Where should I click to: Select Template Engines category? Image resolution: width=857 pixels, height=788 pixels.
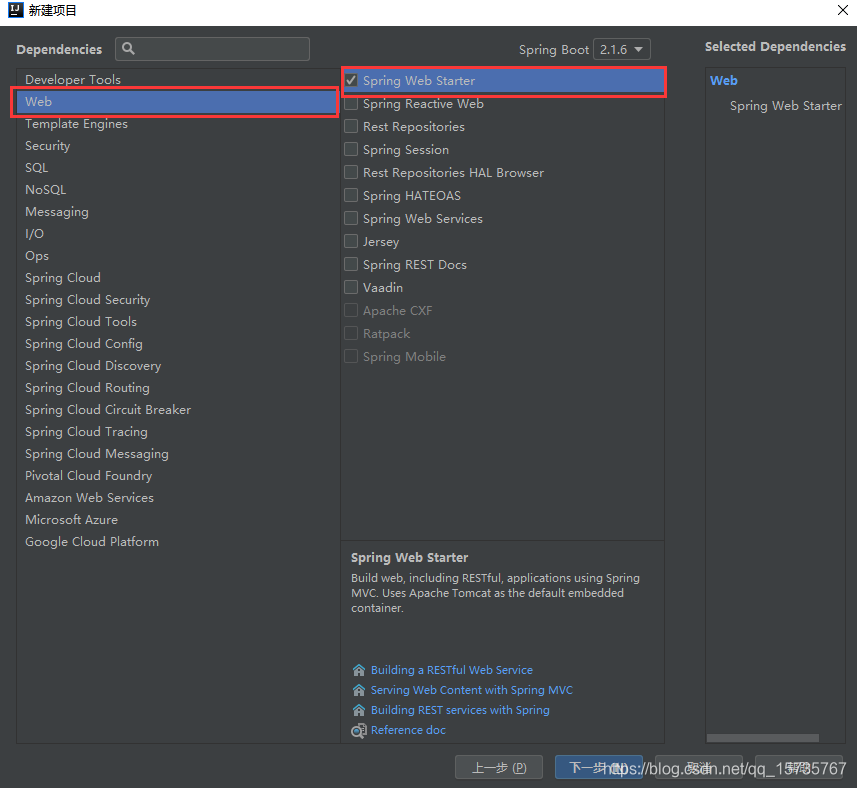tap(178, 124)
